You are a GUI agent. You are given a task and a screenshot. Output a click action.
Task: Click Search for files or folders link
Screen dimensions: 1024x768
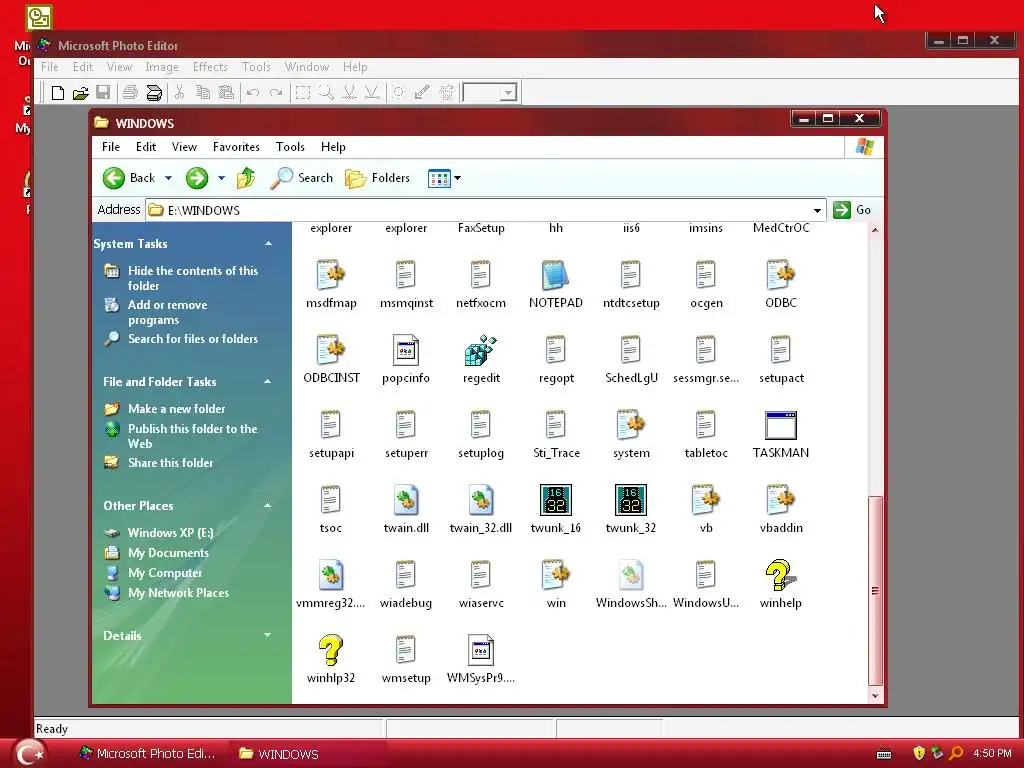193,339
